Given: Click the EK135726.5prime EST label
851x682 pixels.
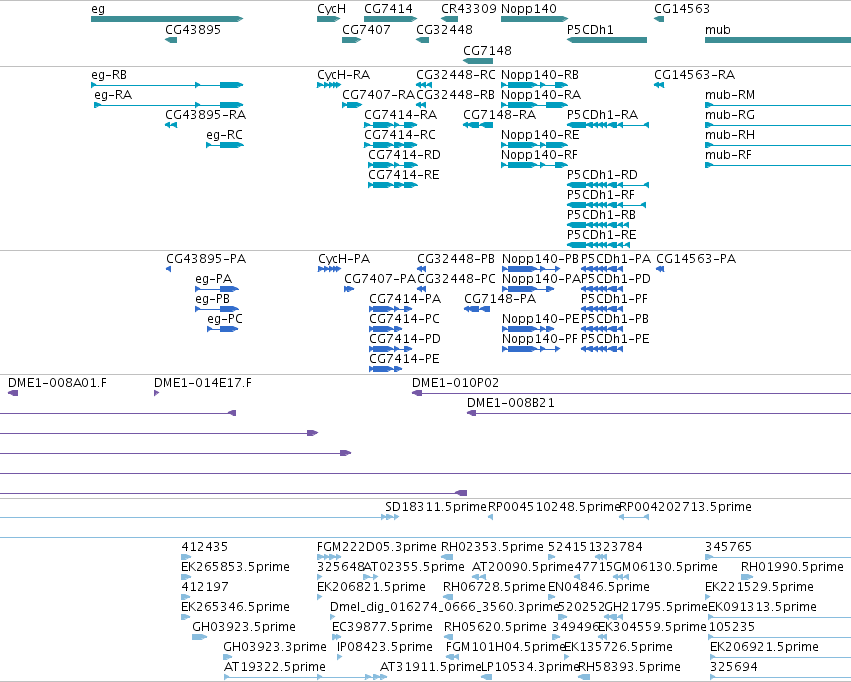Looking at the screenshot, I should (619, 647).
